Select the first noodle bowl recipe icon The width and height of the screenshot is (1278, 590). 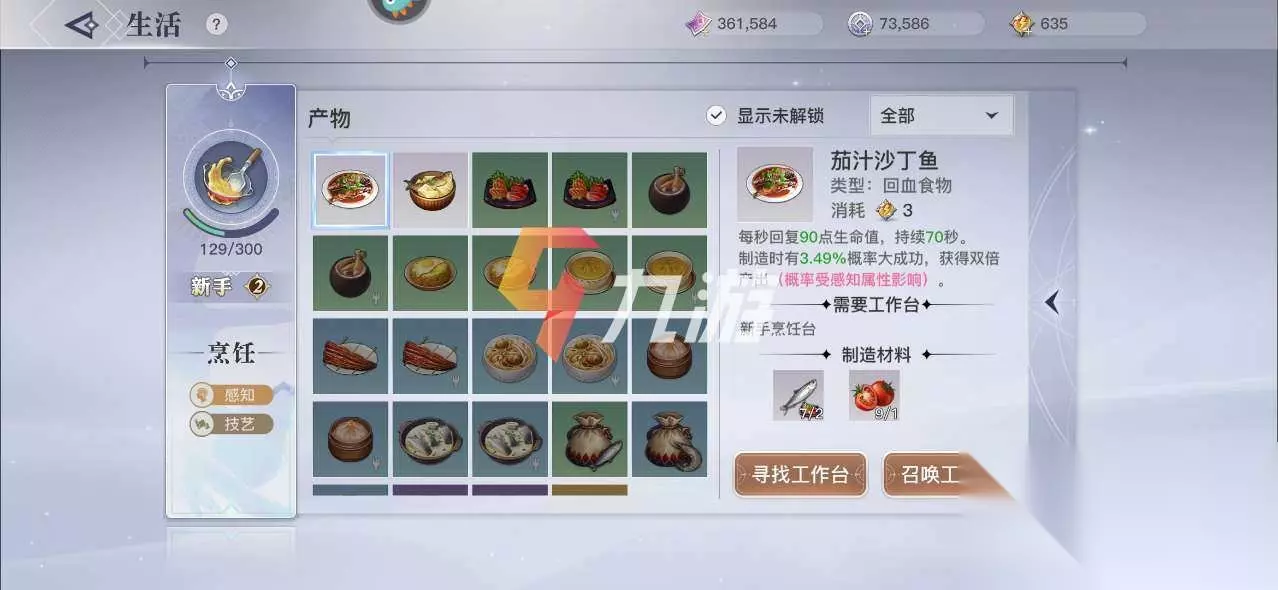(510, 356)
